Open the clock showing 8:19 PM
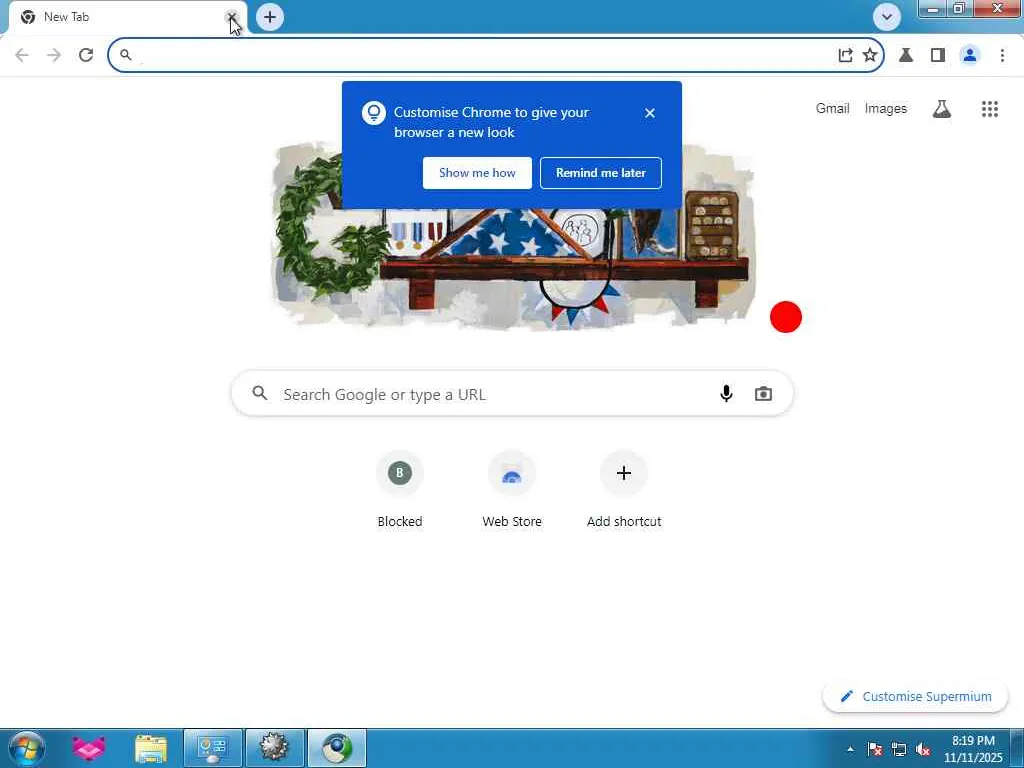 [x=973, y=749]
